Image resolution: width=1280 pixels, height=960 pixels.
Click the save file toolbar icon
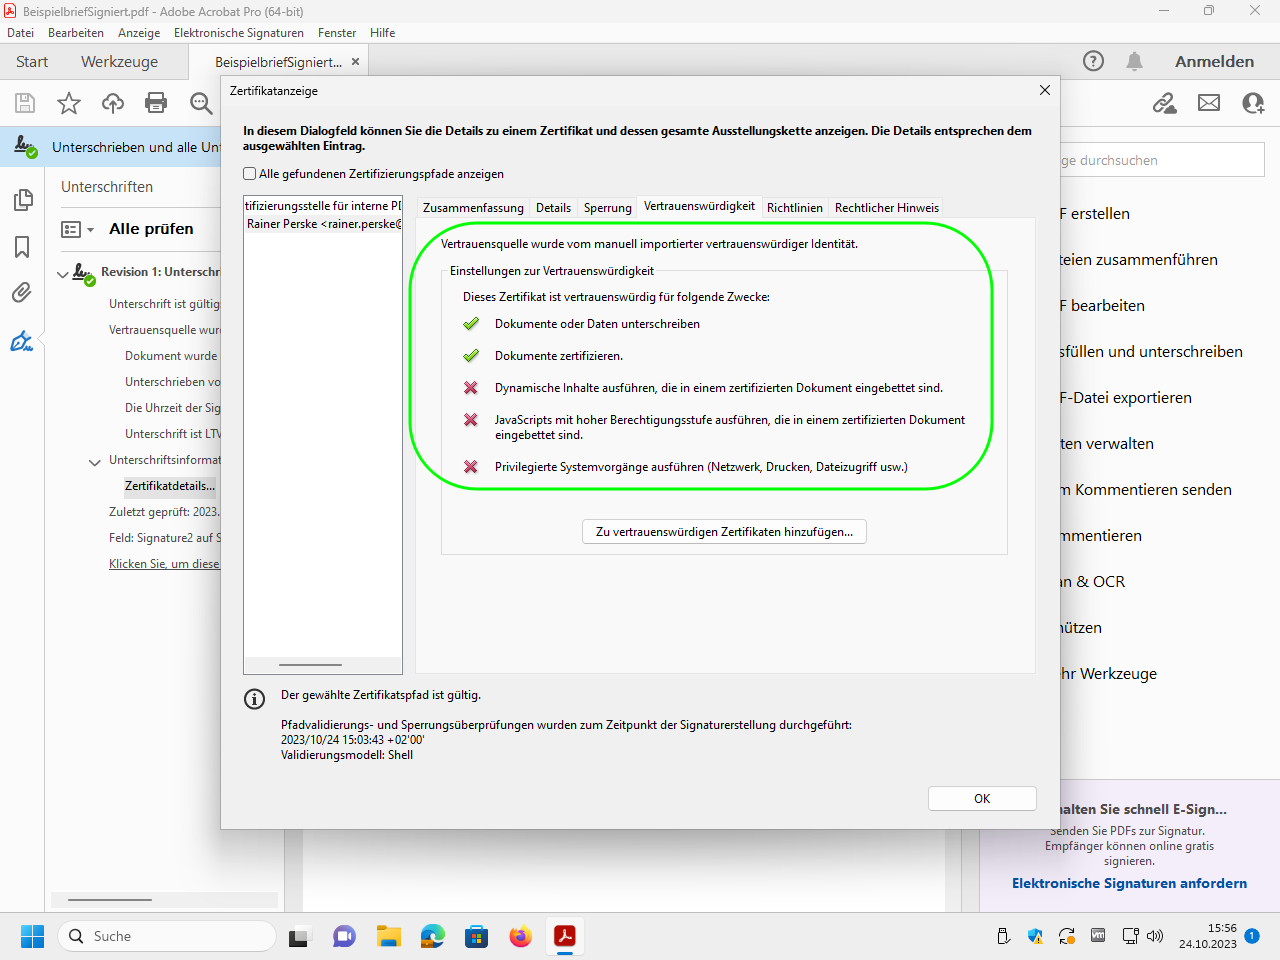coord(25,103)
